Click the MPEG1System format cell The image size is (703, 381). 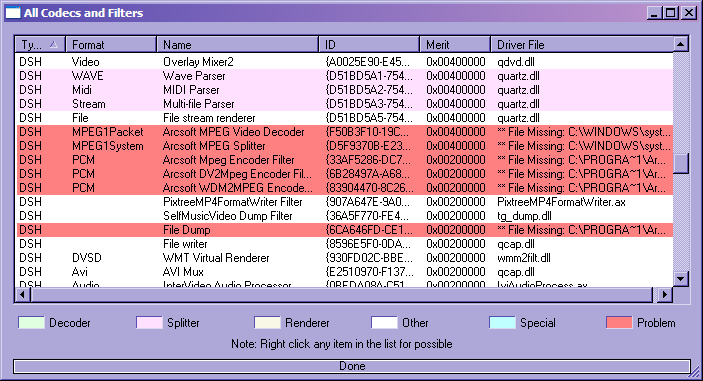click(x=108, y=146)
